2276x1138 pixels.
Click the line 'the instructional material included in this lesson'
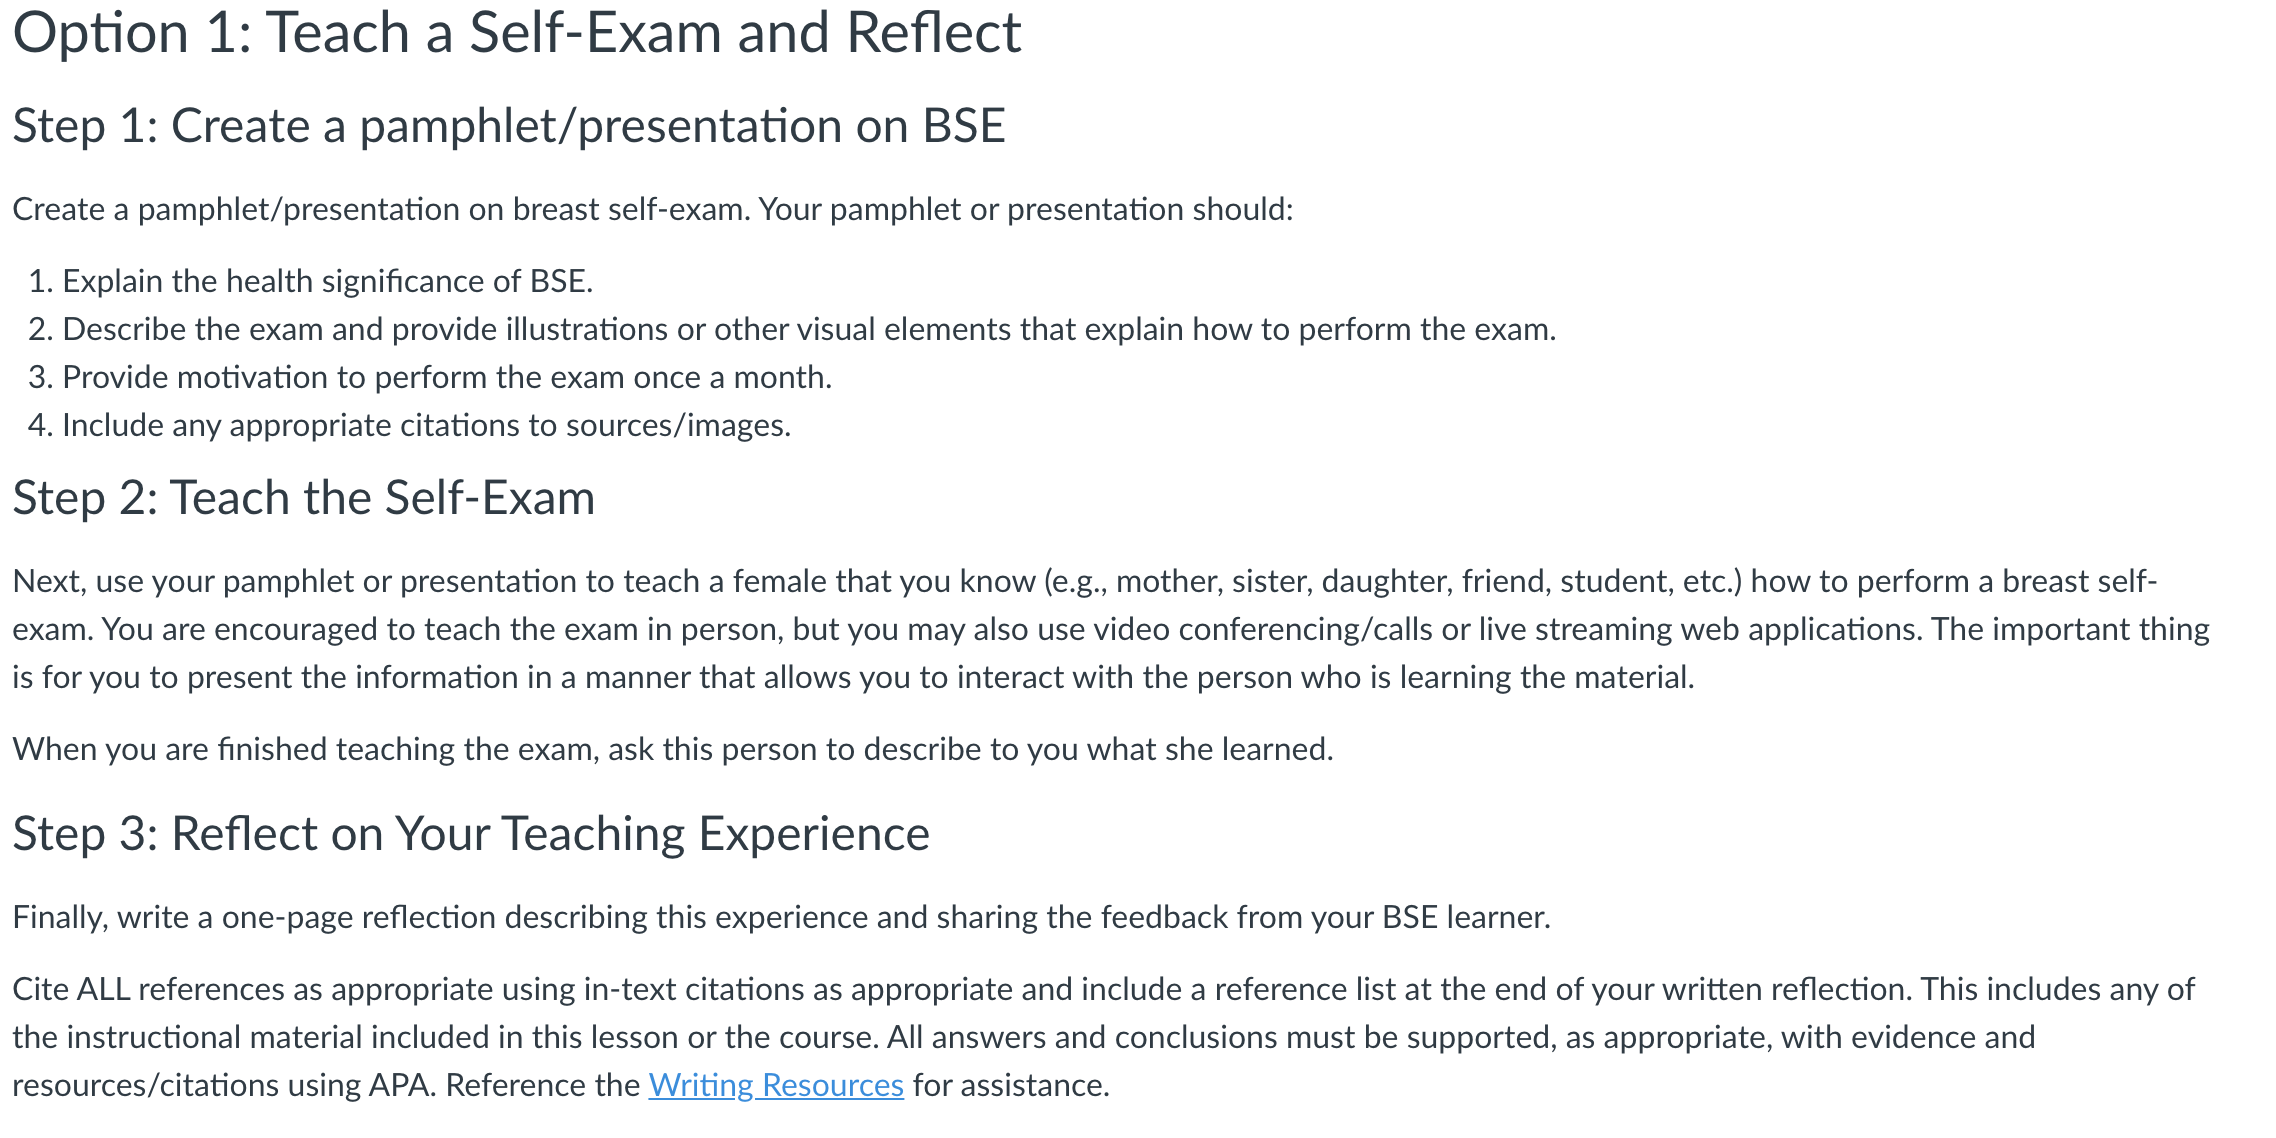point(1024,1037)
